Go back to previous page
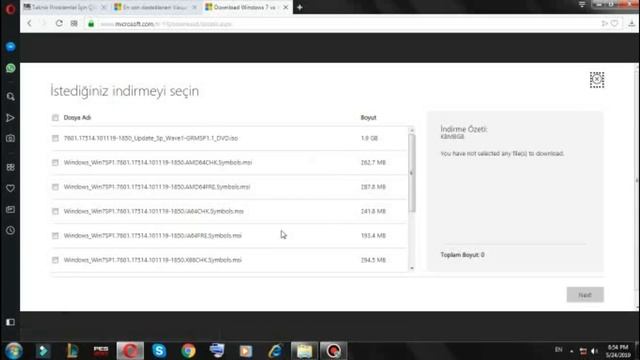 (x=29, y=24)
